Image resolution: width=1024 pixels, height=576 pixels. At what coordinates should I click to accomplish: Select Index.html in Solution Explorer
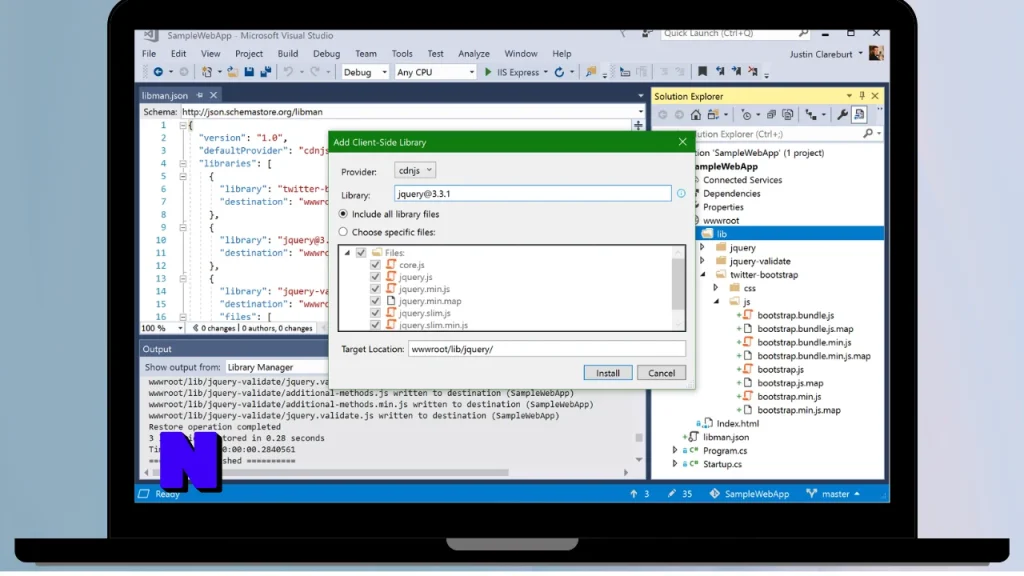tap(737, 424)
